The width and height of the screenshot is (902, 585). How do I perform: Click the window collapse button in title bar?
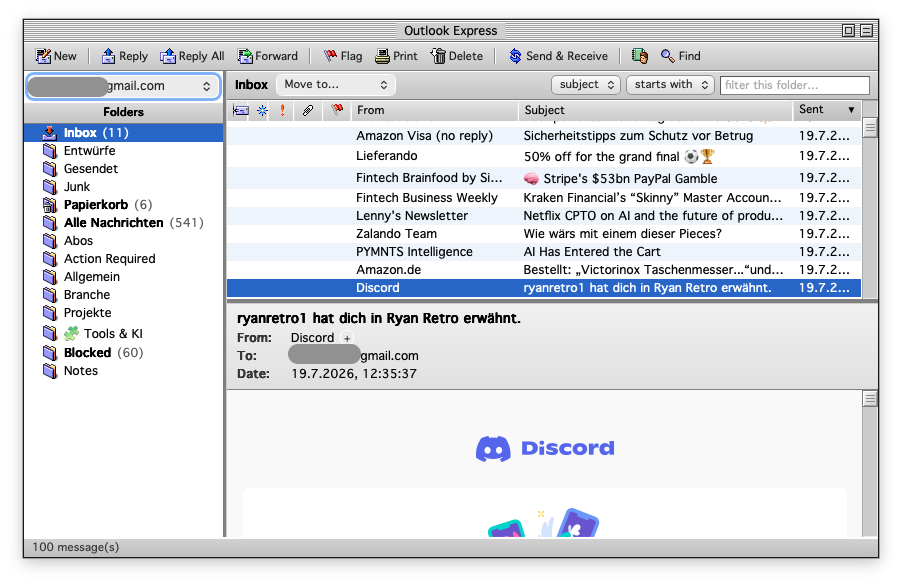866,30
